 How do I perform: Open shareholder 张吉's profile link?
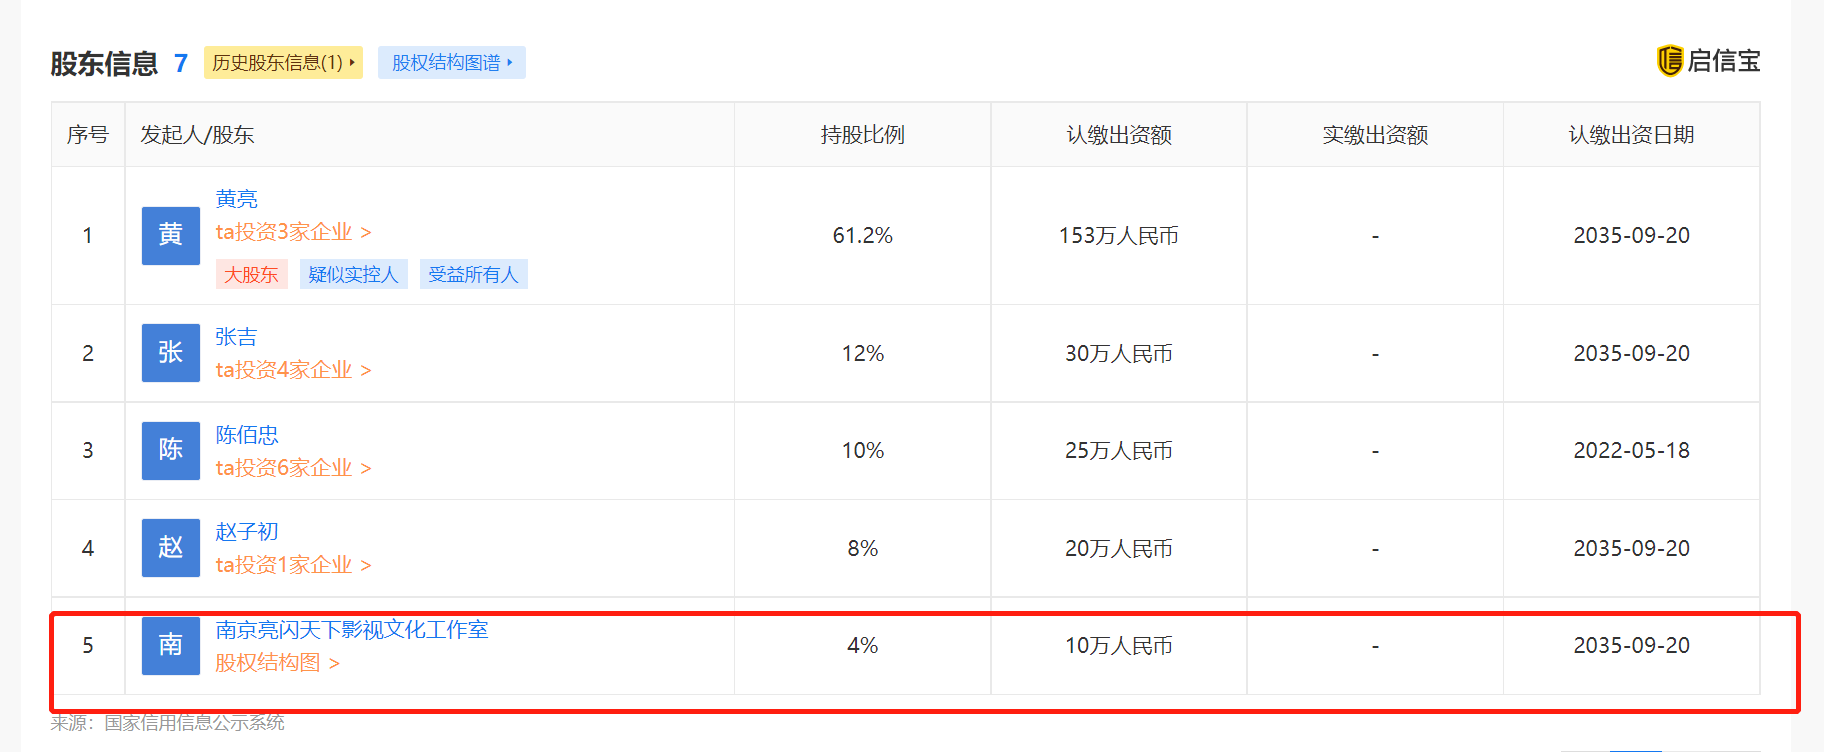pos(237,337)
